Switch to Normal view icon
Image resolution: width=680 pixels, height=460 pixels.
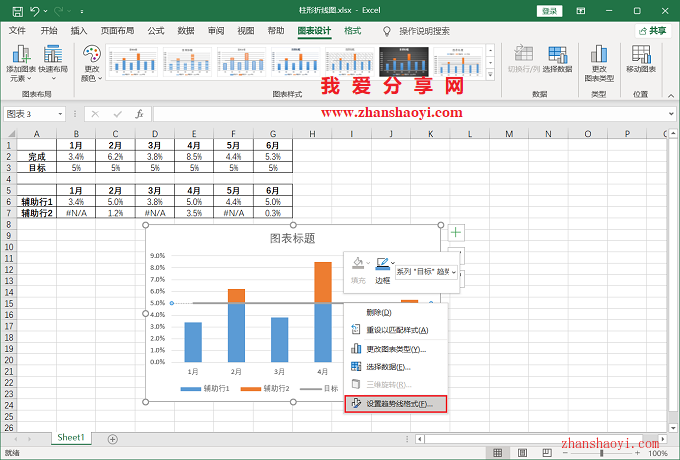coord(497,453)
